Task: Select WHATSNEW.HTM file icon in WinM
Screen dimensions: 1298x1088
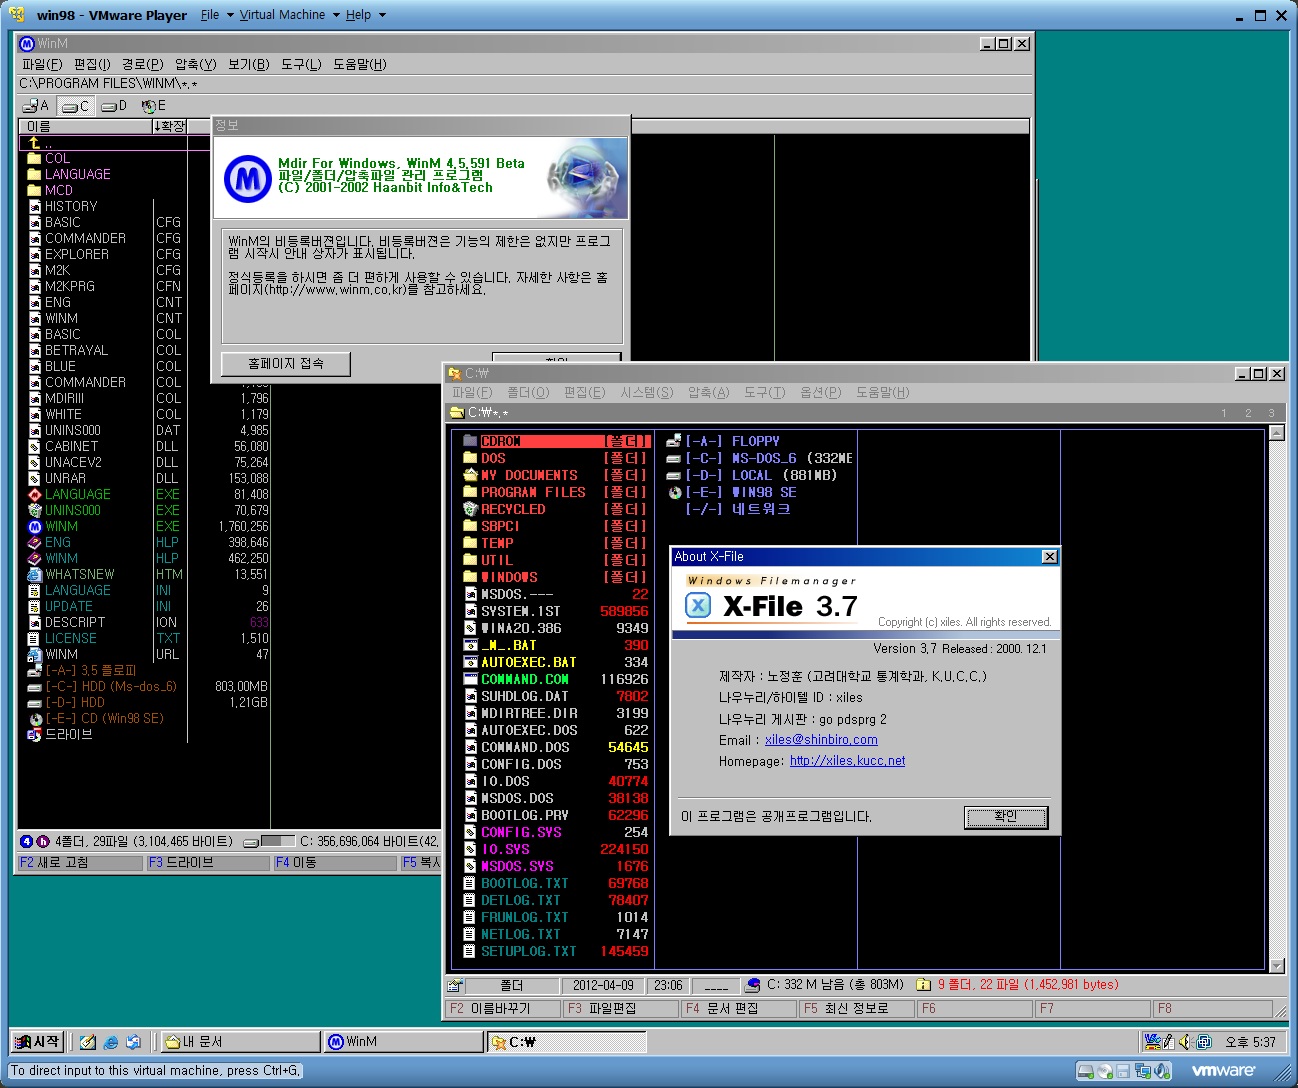Action: click(35, 574)
